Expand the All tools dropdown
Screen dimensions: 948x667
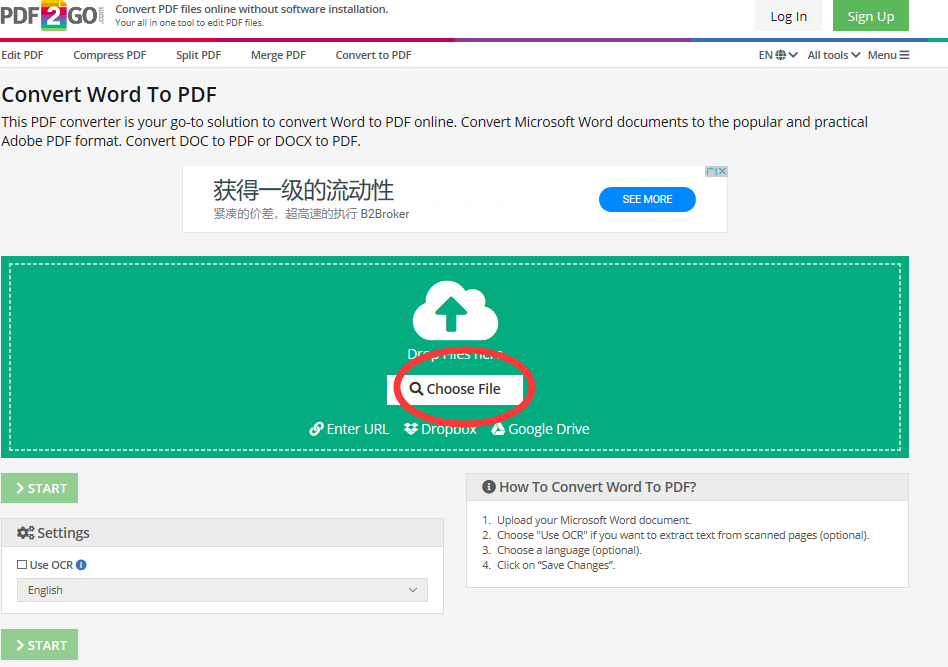(x=834, y=55)
